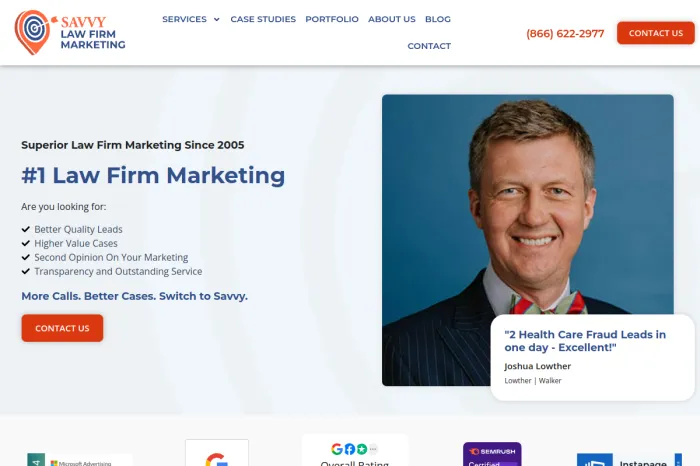The width and height of the screenshot is (700, 466).
Task: Click the 'Better Quality Leads' text
Action: (x=78, y=229)
